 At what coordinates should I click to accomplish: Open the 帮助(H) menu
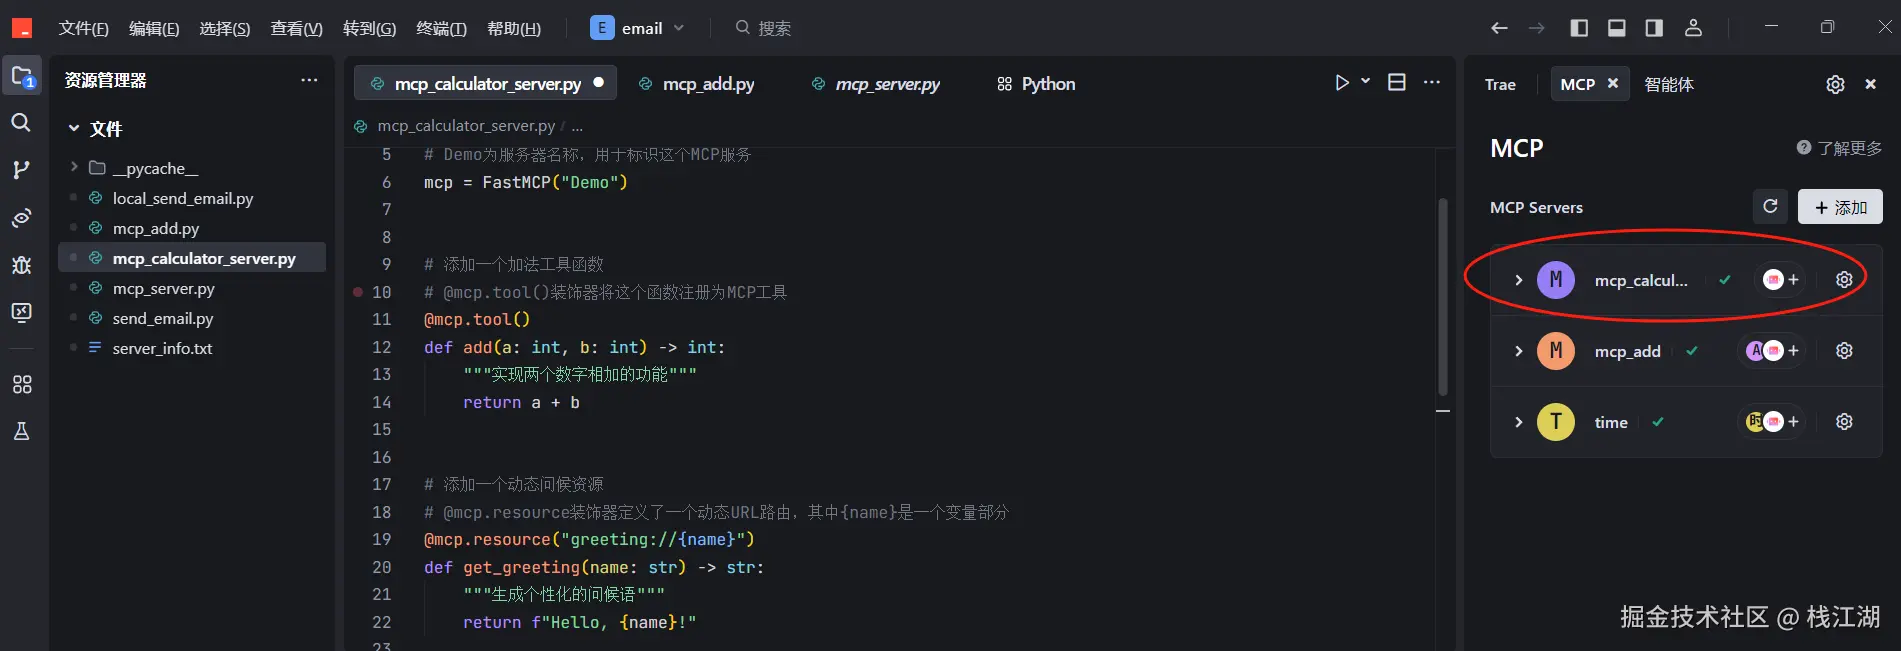(514, 28)
